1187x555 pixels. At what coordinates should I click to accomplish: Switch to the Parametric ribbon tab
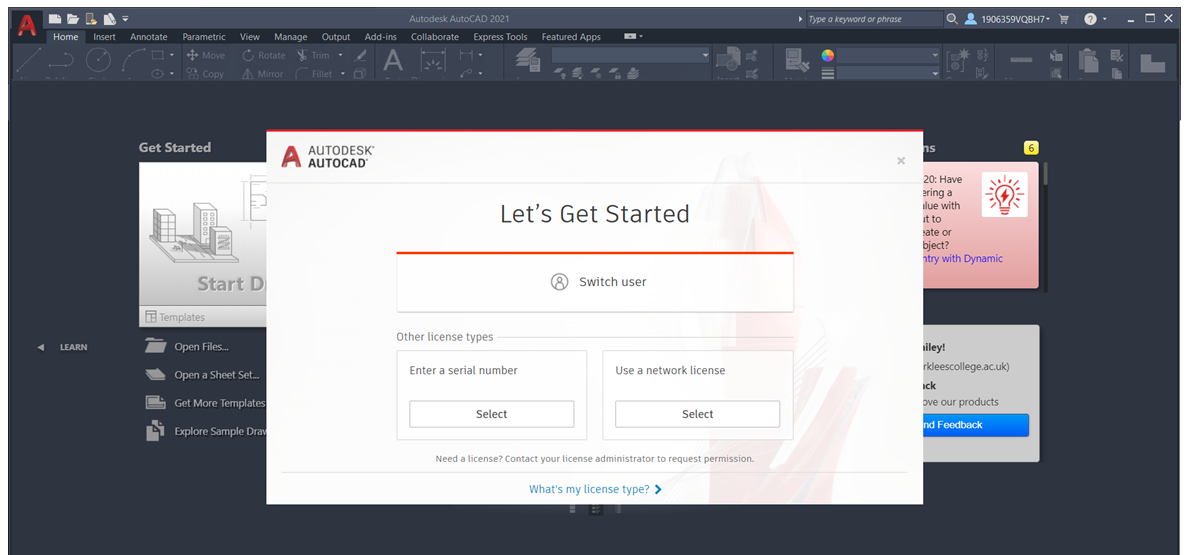point(204,36)
